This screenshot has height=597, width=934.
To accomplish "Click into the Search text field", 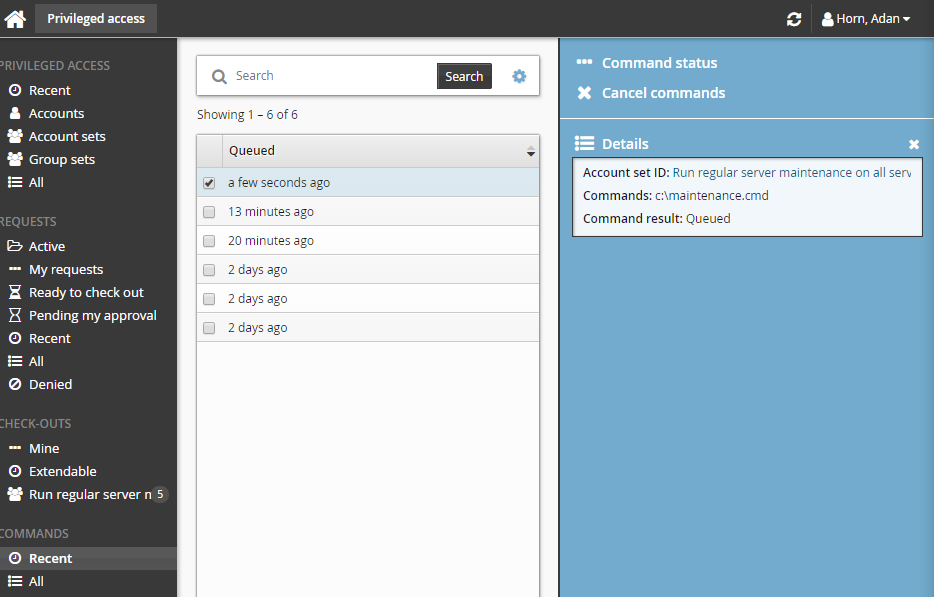I will pos(332,76).
